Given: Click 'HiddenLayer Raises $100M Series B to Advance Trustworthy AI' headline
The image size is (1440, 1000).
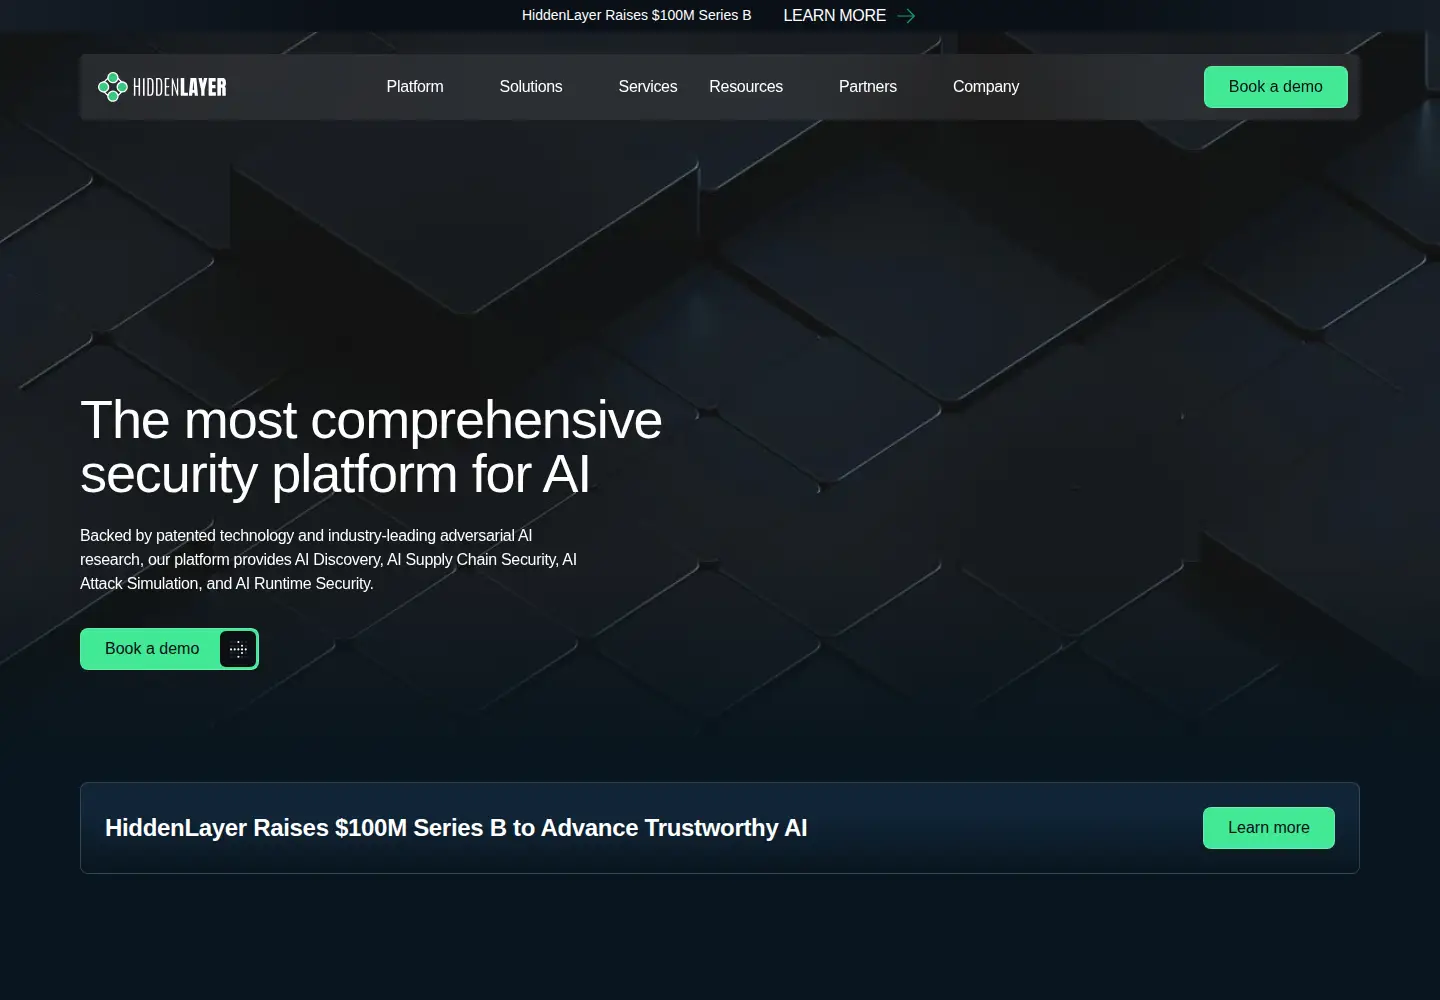Looking at the screenshot, I should tap(456, 828).
